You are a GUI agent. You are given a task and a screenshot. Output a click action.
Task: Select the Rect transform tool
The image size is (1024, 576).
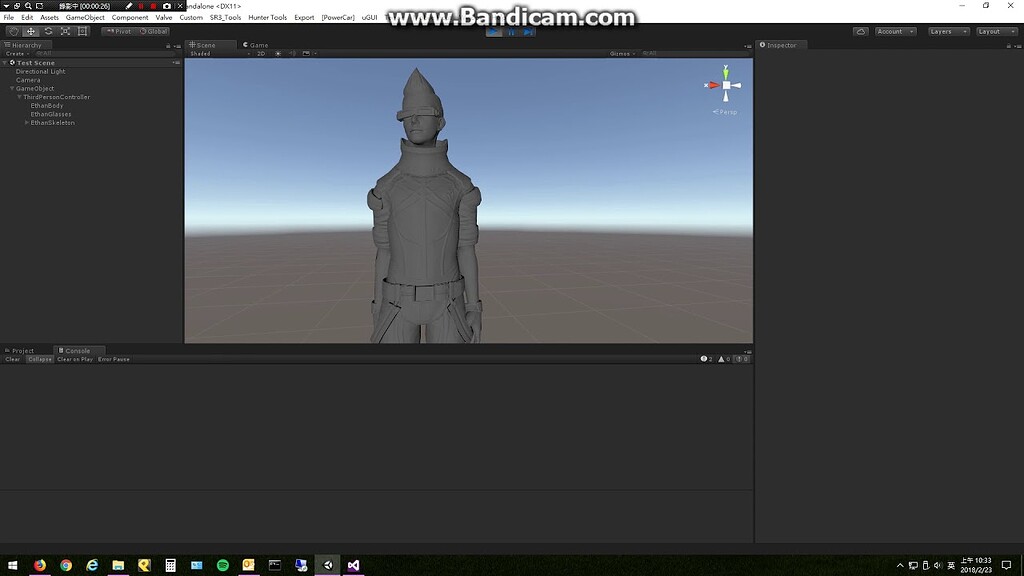point(82,31)
